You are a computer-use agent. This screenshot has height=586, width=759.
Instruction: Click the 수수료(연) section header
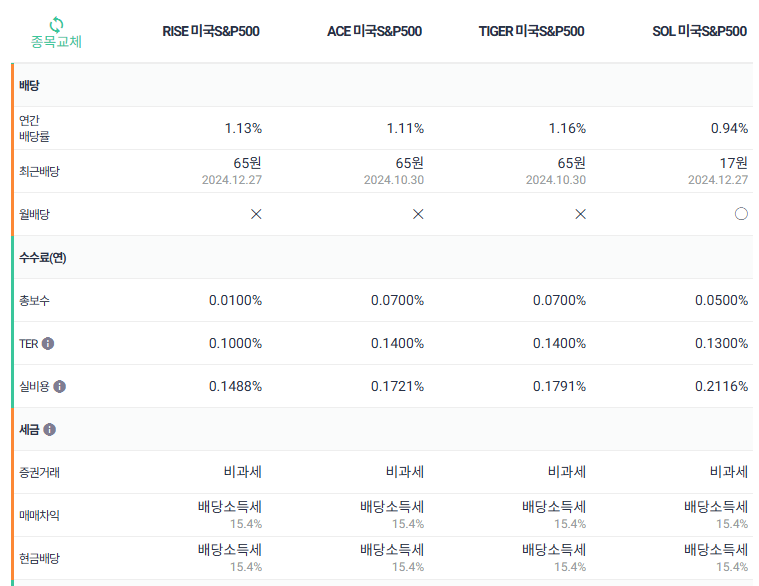click(43, 257)
